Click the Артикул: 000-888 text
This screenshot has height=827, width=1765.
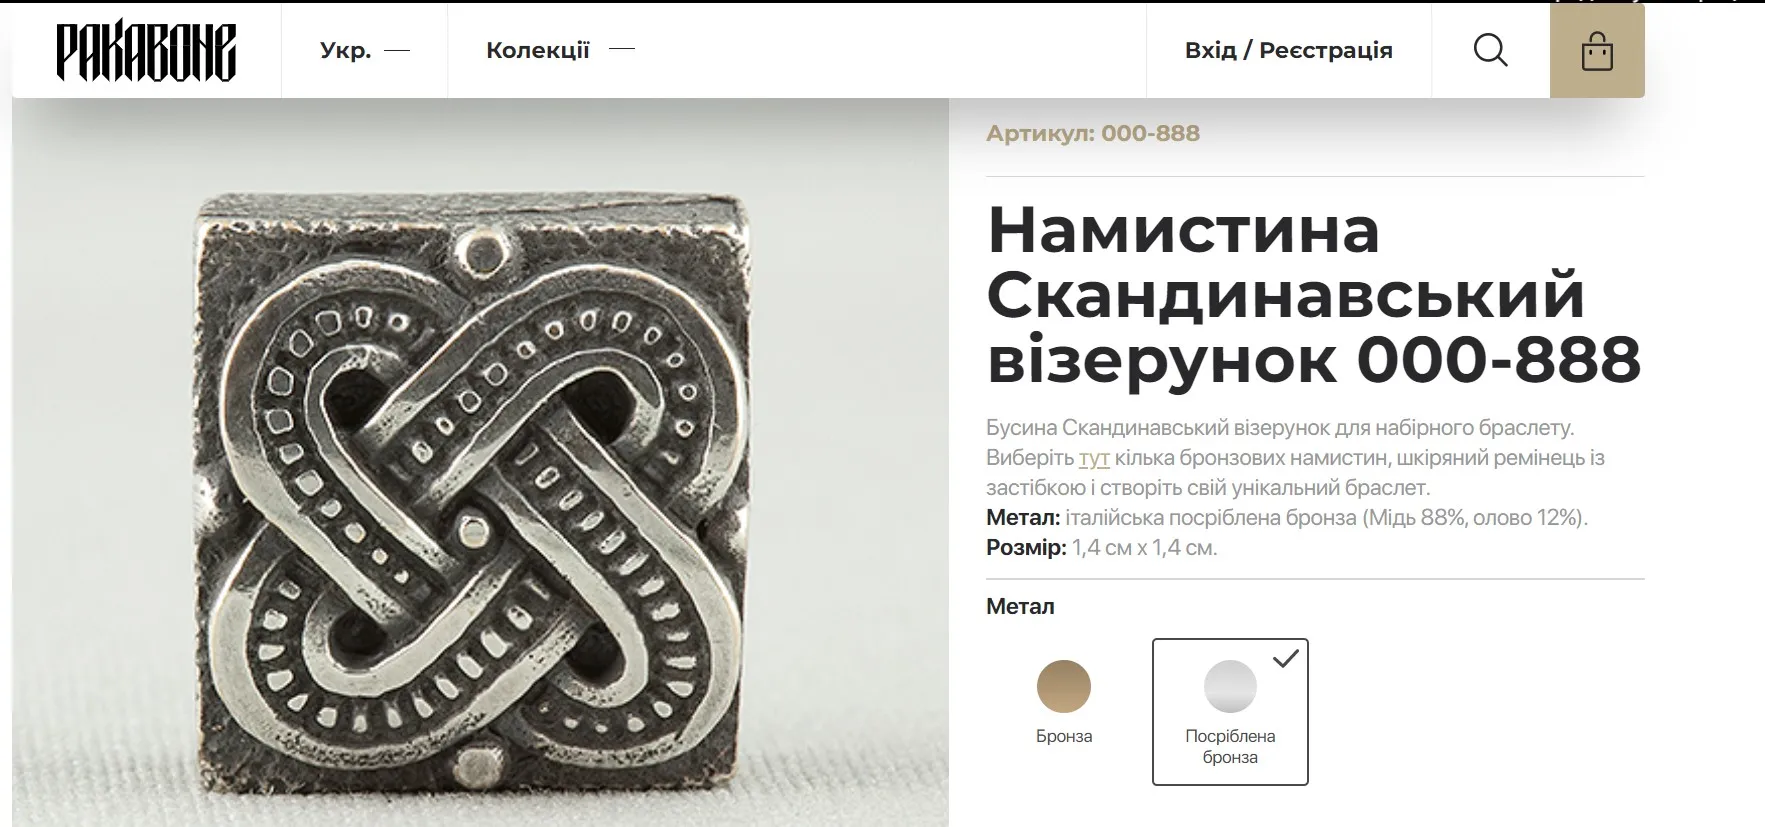pos(1093,133)
